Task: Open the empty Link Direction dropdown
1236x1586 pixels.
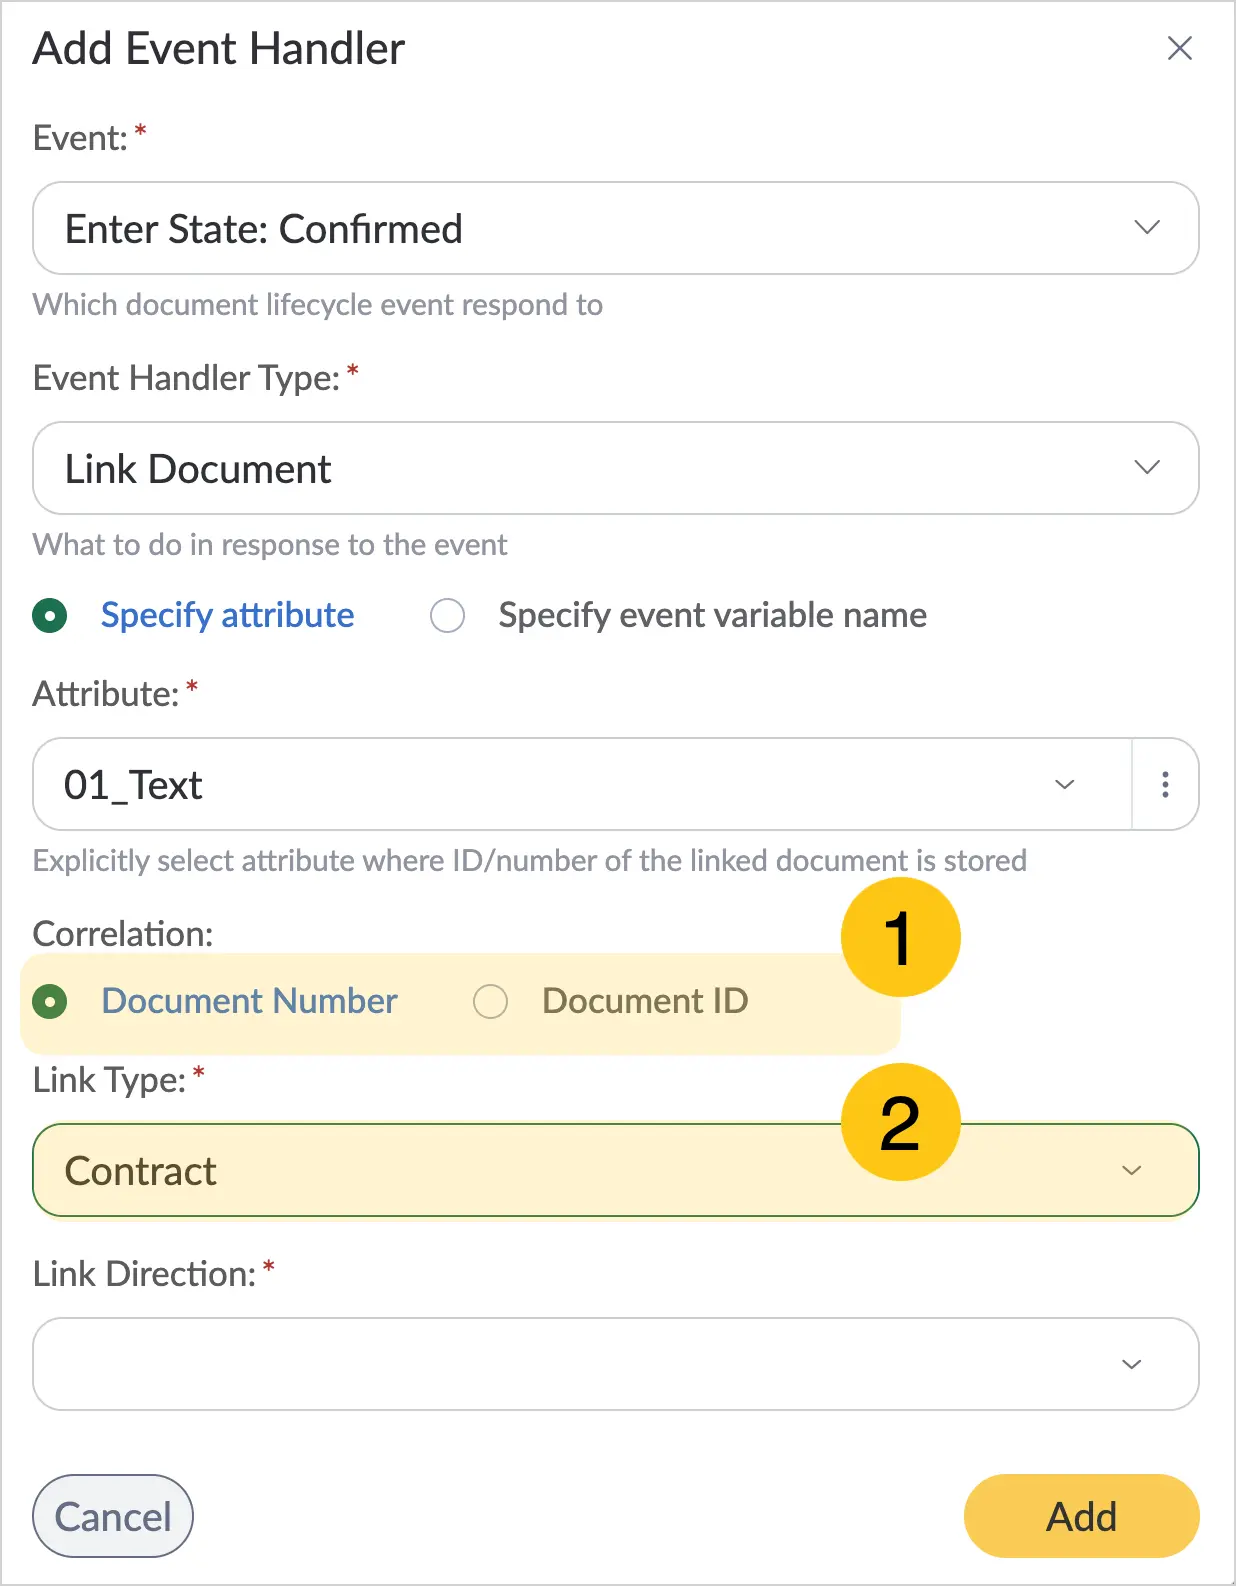Action: pos(616,1364)
